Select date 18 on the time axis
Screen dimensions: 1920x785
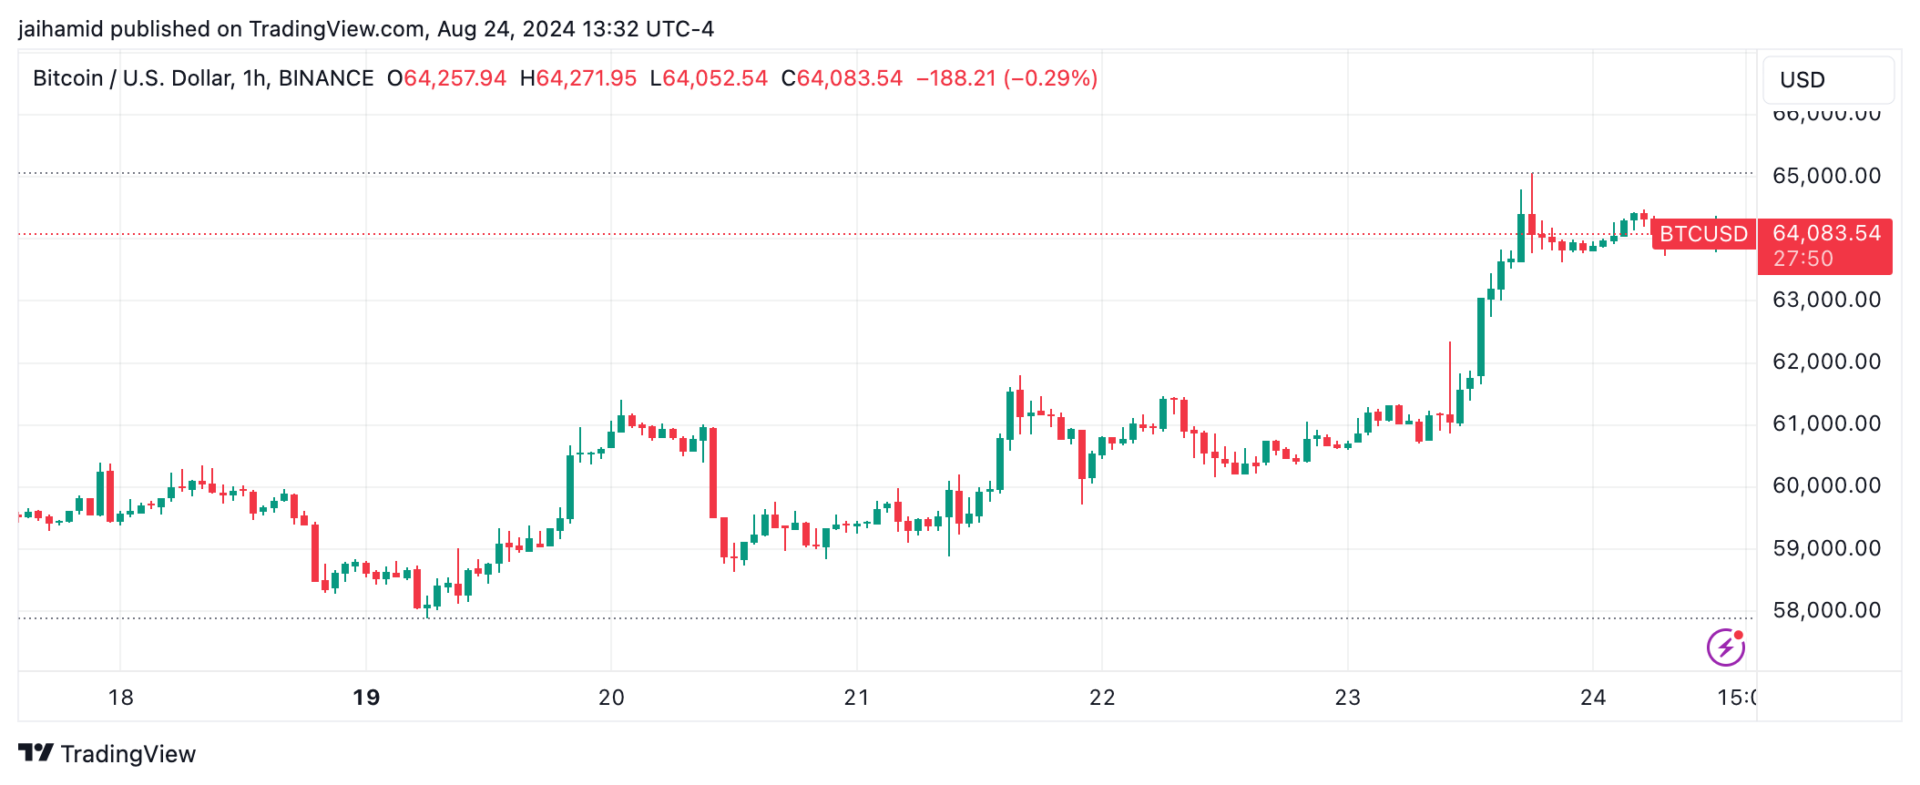pyautogui.click(x=121, y=698)
